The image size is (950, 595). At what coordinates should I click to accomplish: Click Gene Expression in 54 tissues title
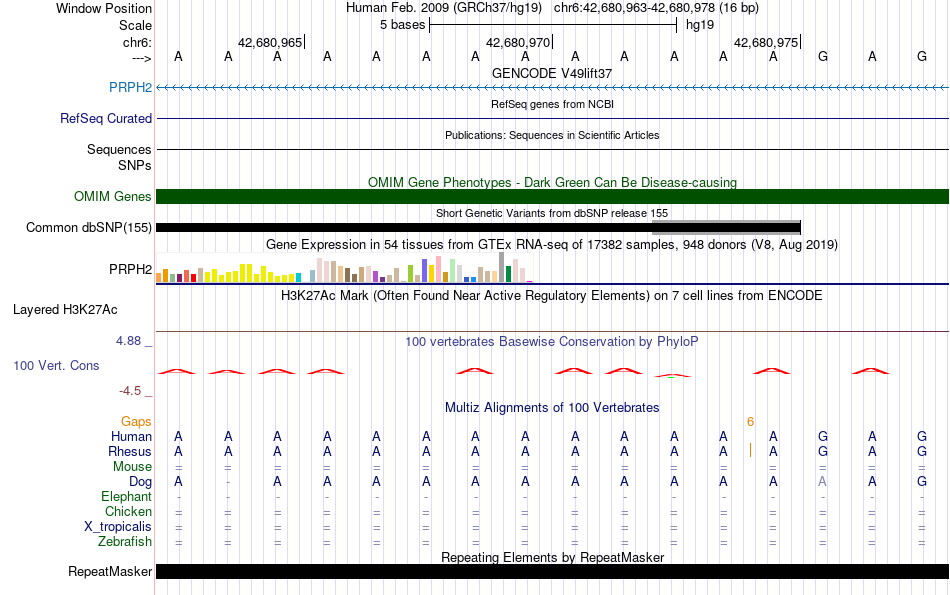click(552, 245)
